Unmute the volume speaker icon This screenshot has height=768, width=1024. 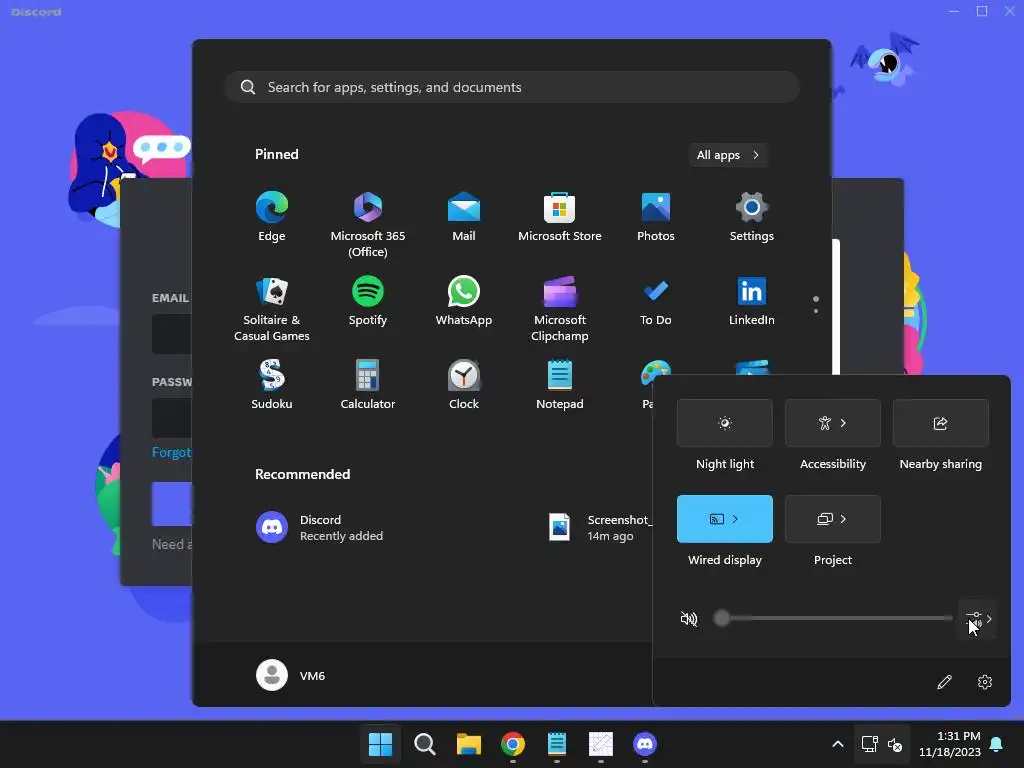[x=689, y=618]
